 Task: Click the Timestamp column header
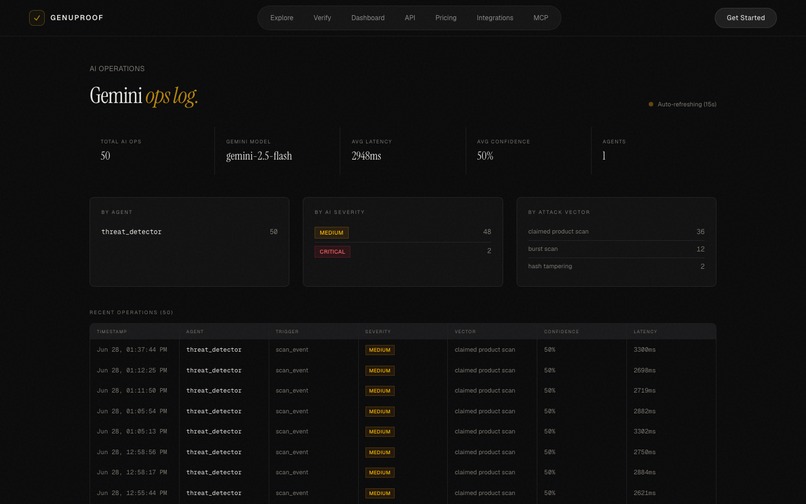pyautogui.click(x=112, y=332)
